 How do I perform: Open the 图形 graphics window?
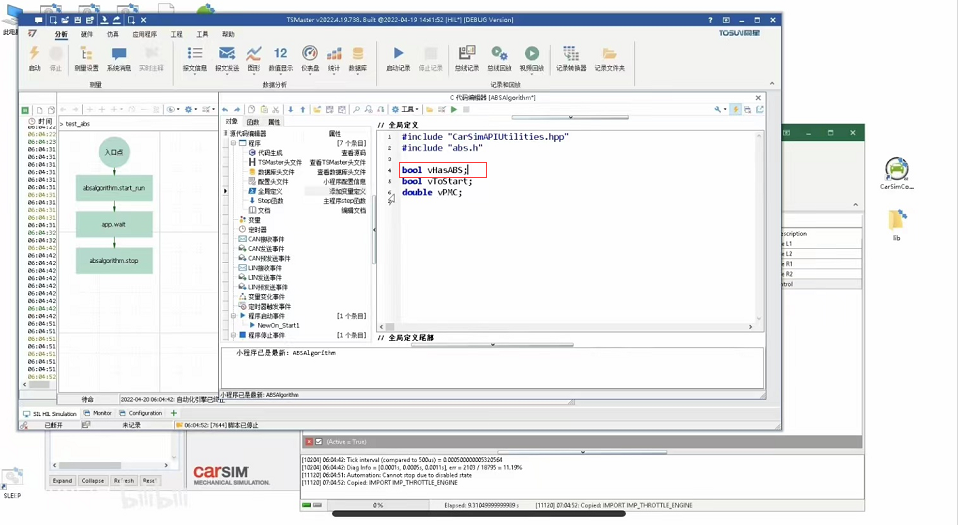254,57
